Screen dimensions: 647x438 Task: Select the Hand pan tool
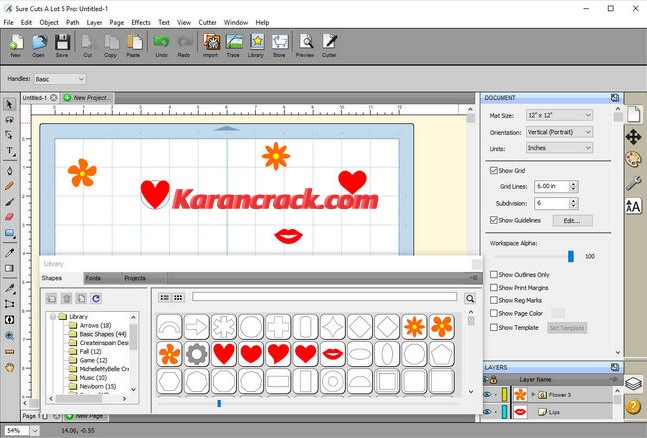click(9, 367)
